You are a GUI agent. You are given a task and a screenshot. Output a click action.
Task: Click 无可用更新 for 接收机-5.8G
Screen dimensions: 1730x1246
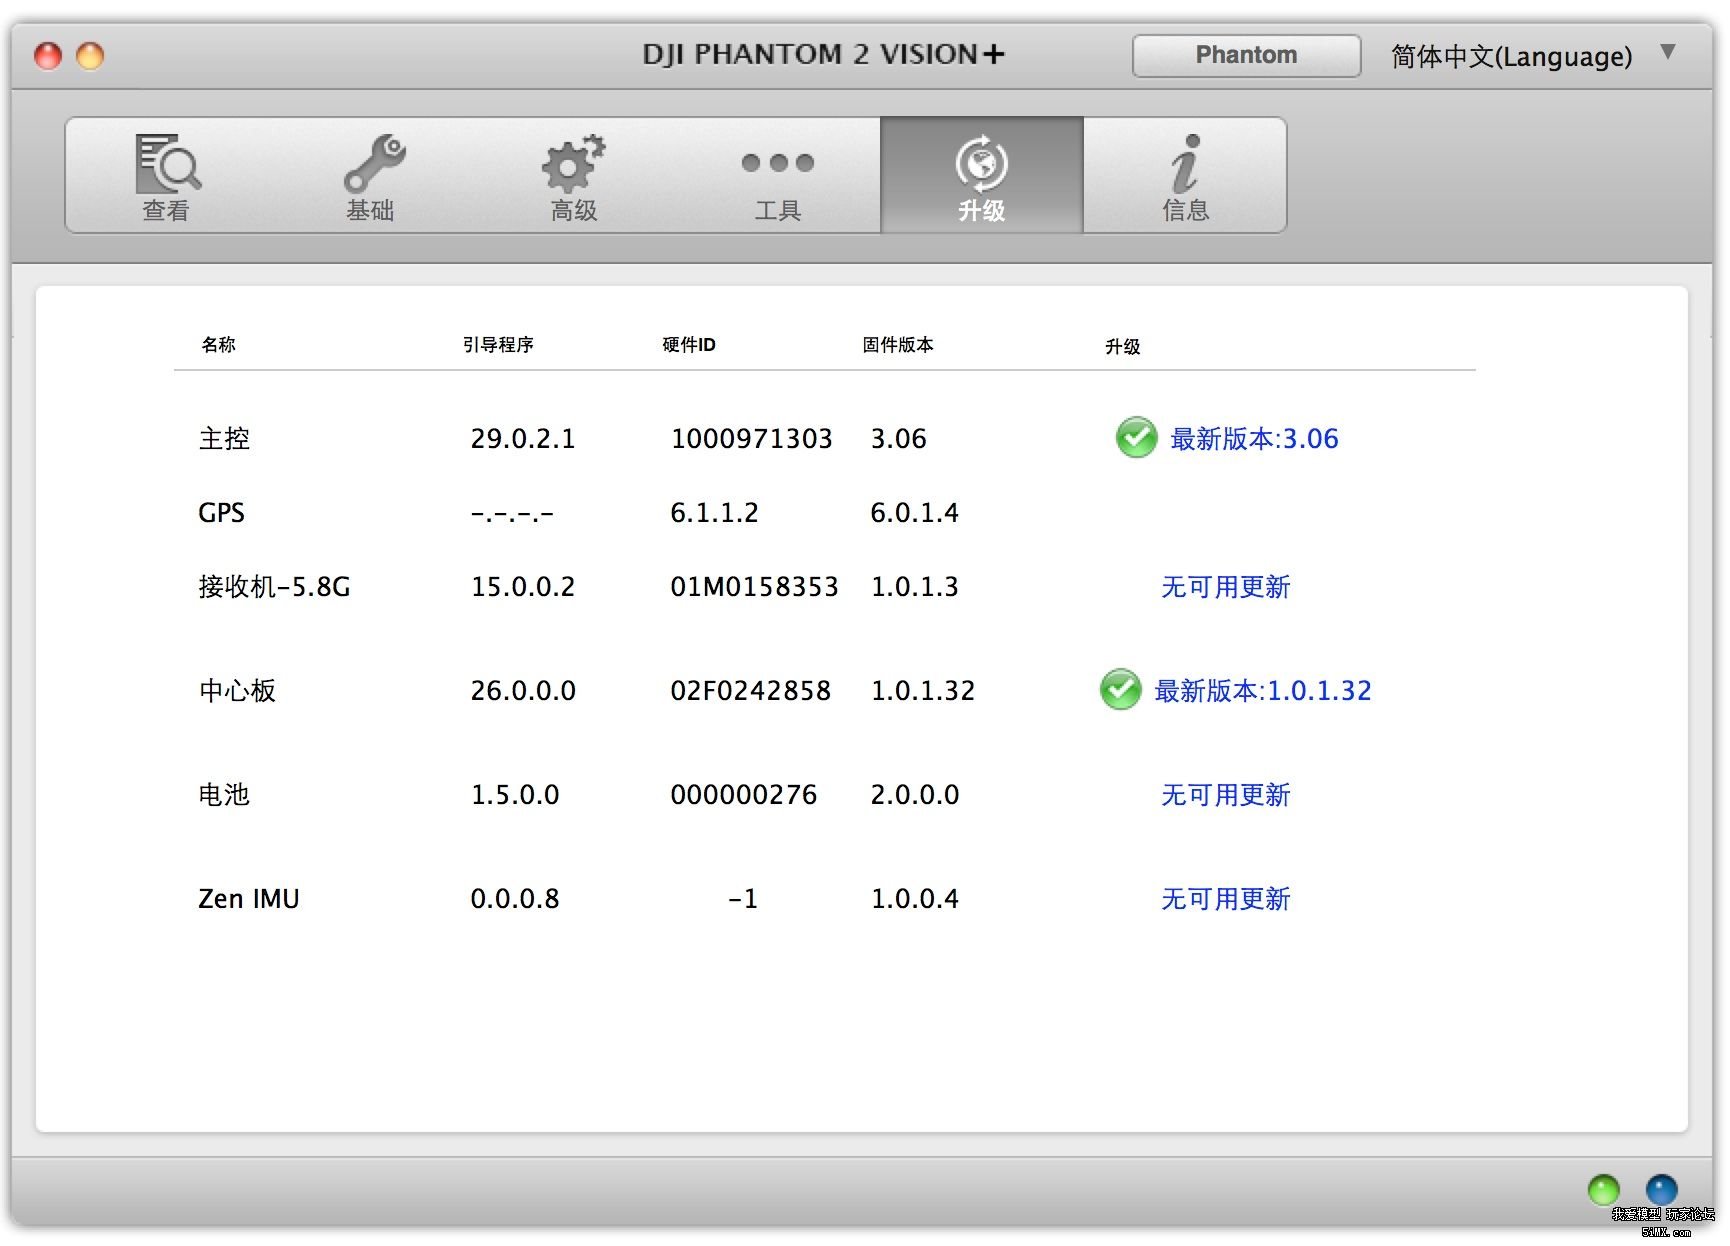tap(1226, 586)
